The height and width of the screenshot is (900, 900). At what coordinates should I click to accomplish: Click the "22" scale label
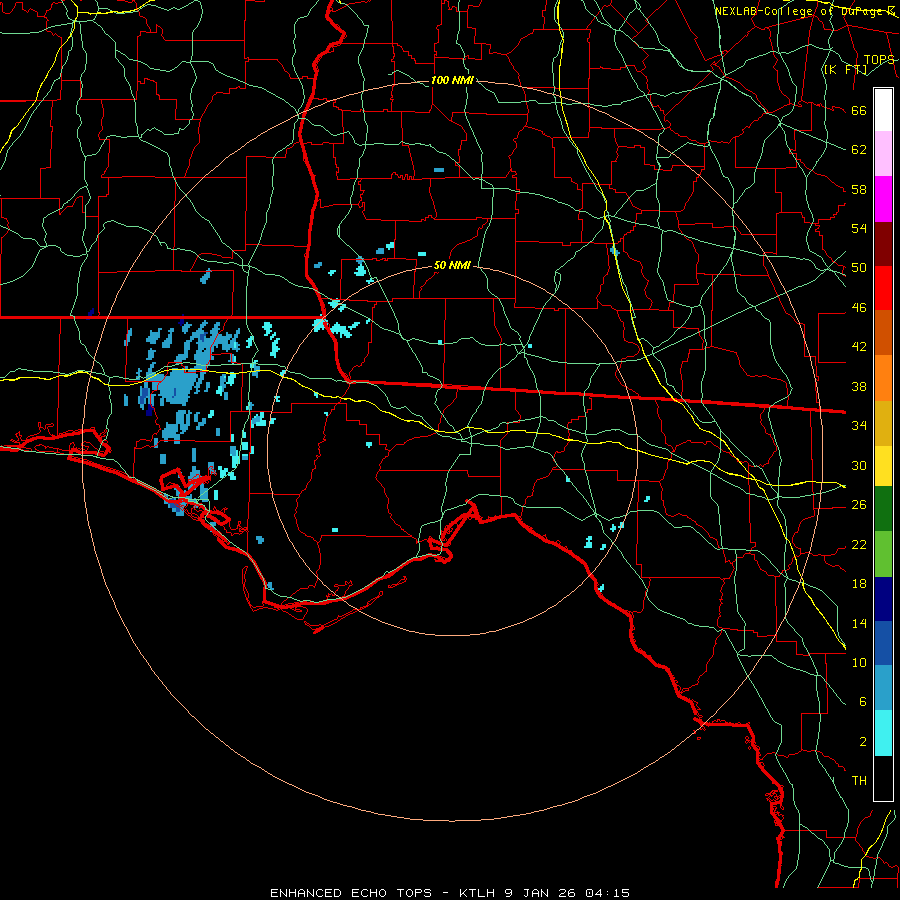coord(859,545)
